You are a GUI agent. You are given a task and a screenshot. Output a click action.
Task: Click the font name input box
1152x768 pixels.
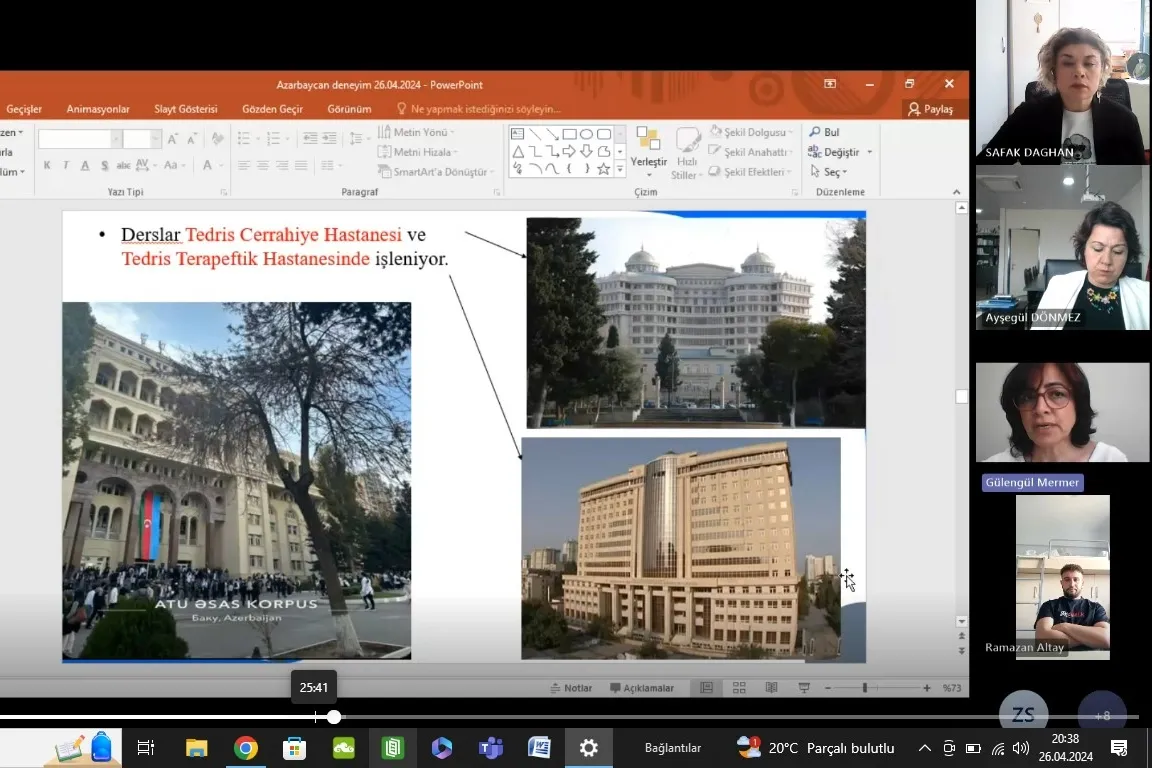(x=74, y=139)
